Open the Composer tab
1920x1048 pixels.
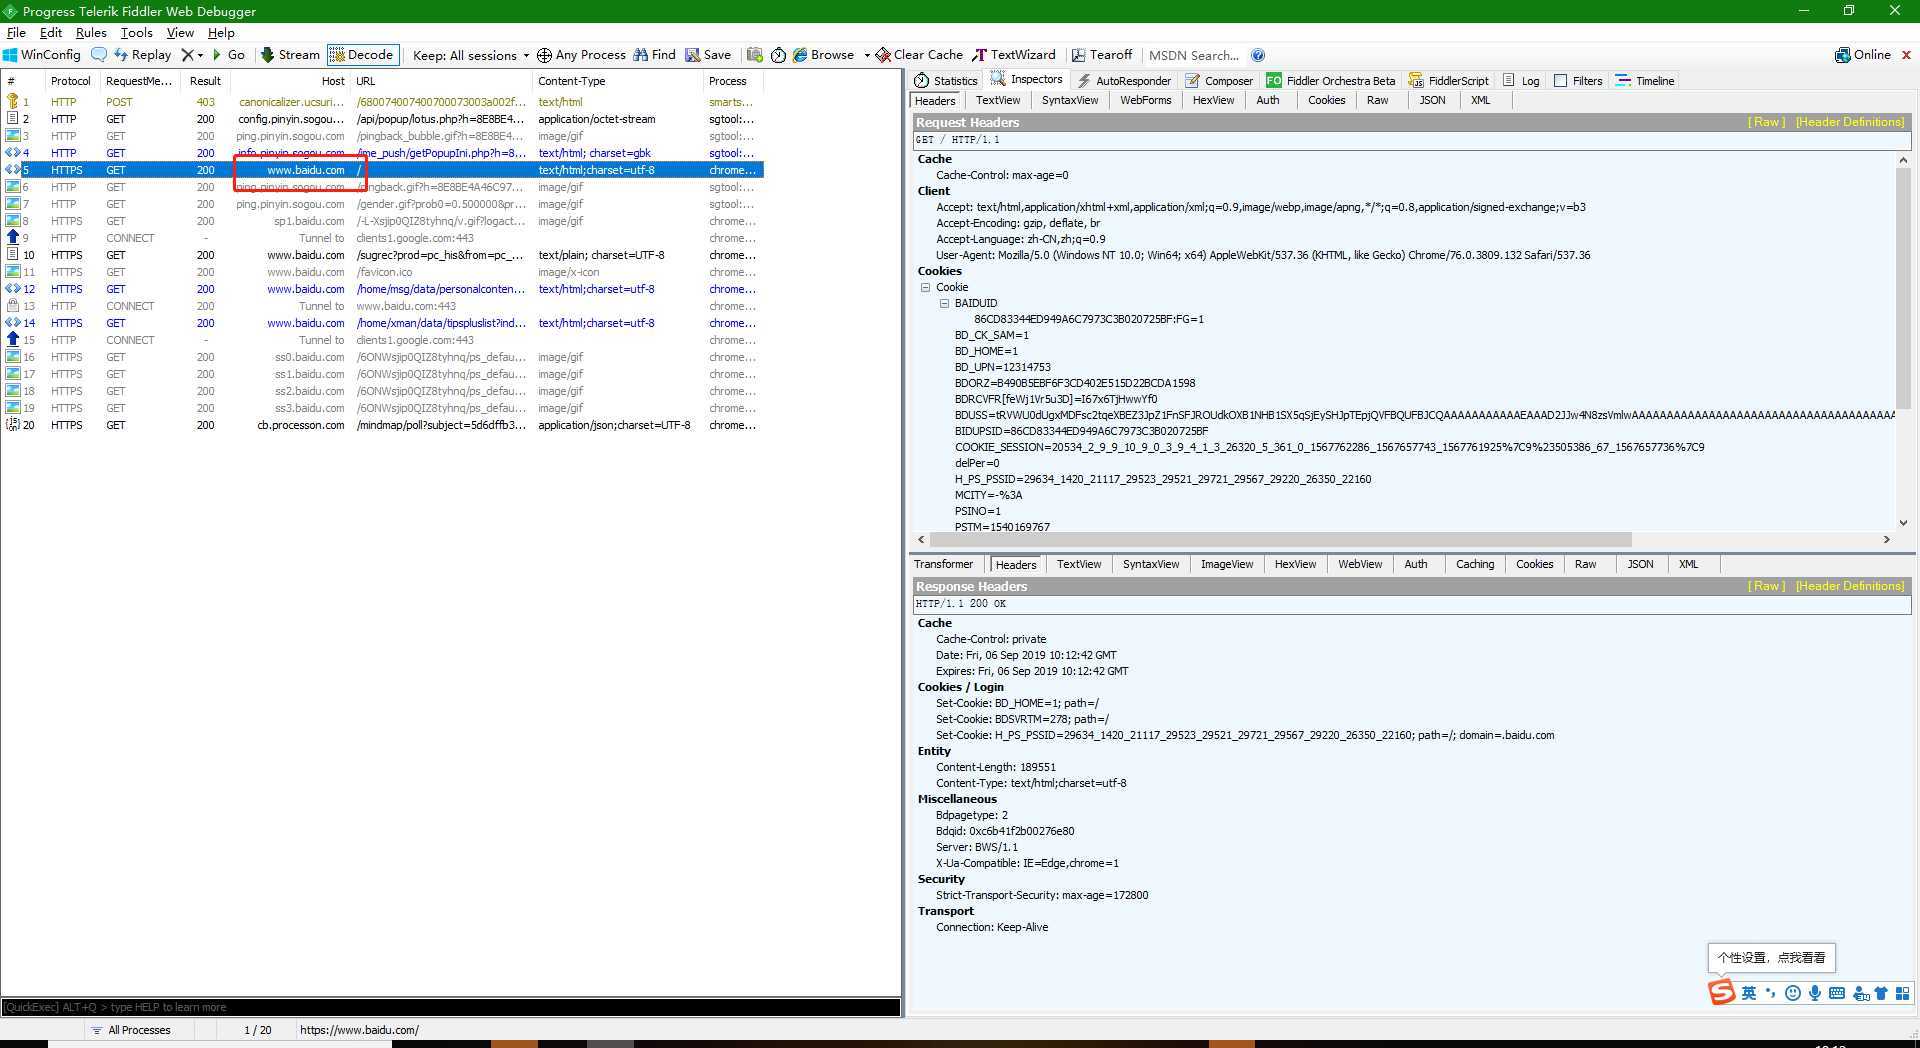click(x=1219, y=81)
